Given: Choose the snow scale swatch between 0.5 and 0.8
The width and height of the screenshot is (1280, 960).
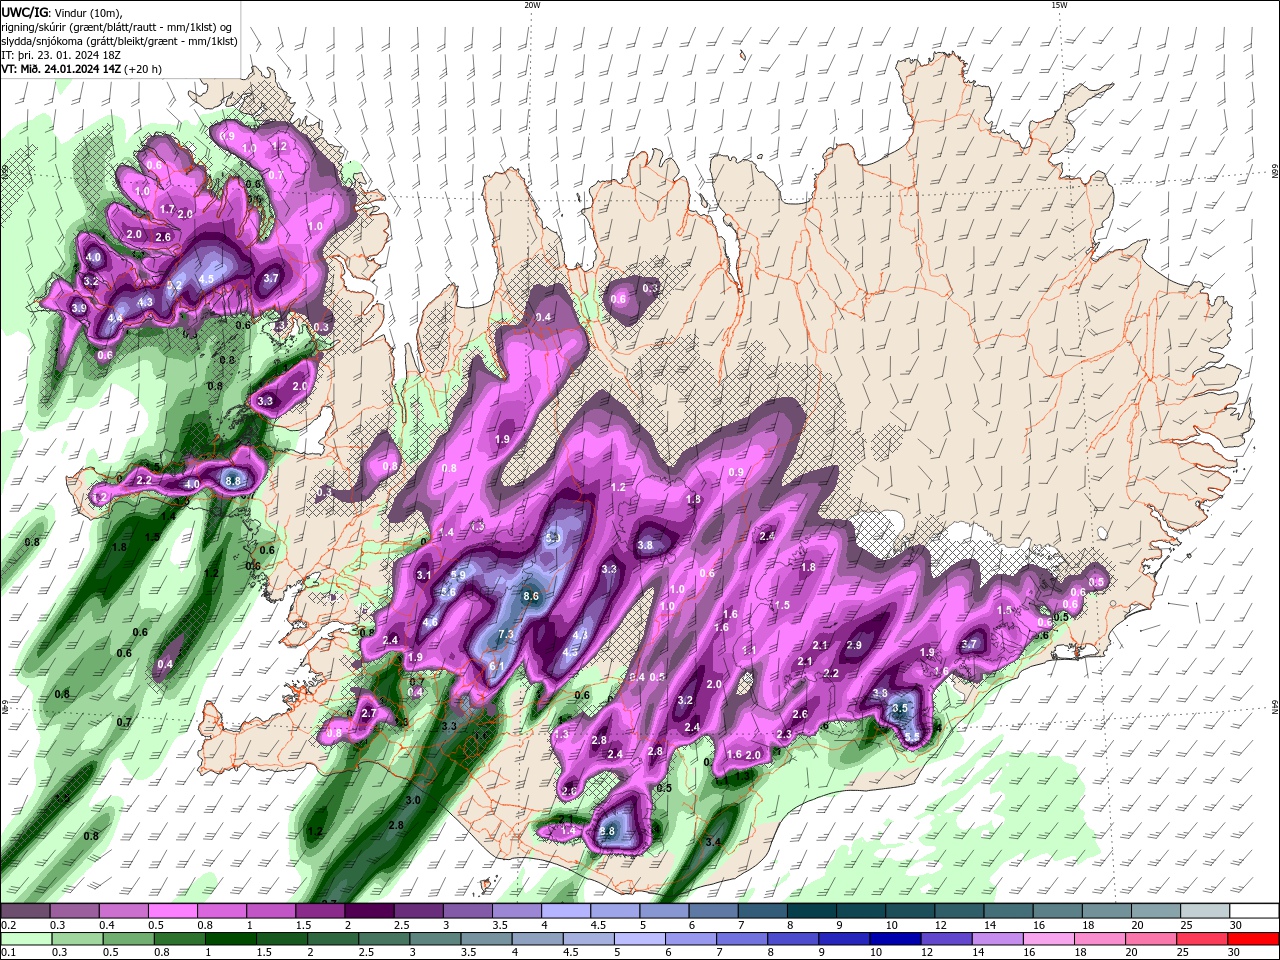Looking at the screenshot, I should pyautogui.click(x=172, y=910).
